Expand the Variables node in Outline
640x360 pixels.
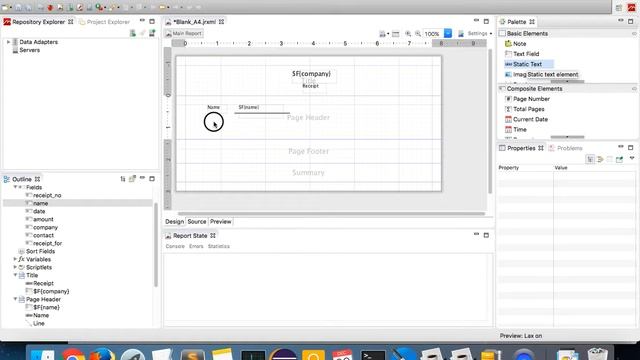(15, 259)
